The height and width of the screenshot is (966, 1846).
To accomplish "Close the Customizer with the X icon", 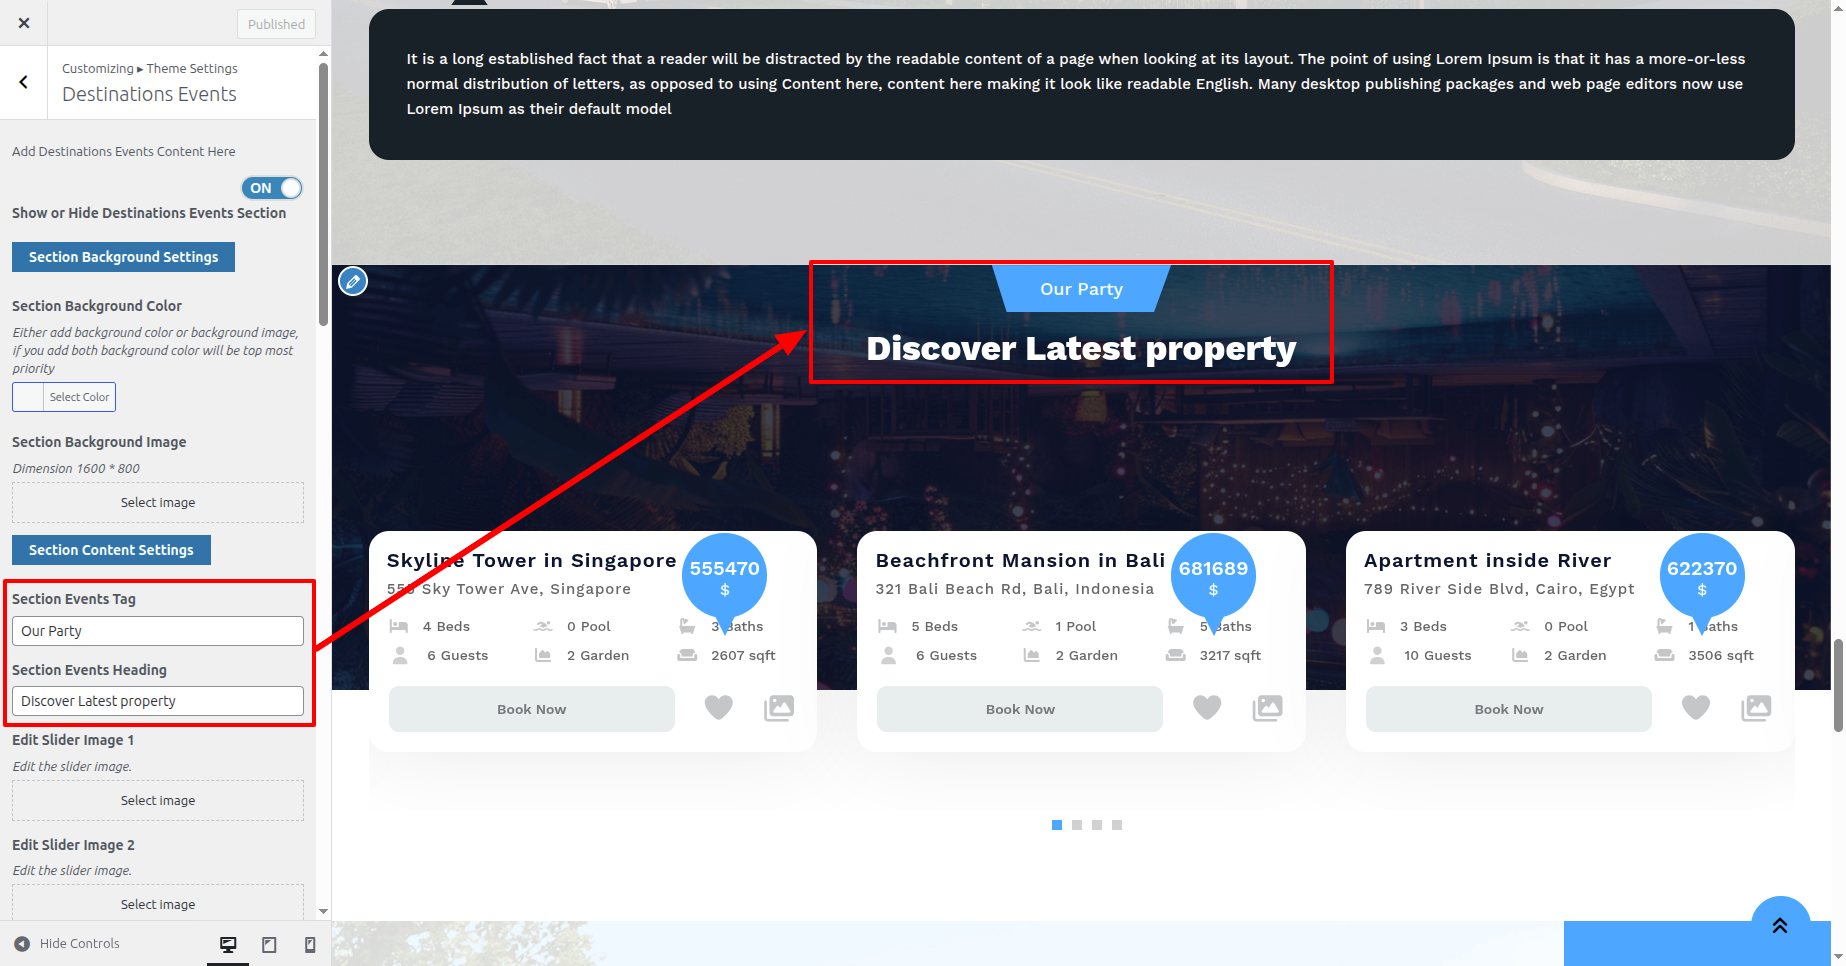I will click(x=24, y=23).
